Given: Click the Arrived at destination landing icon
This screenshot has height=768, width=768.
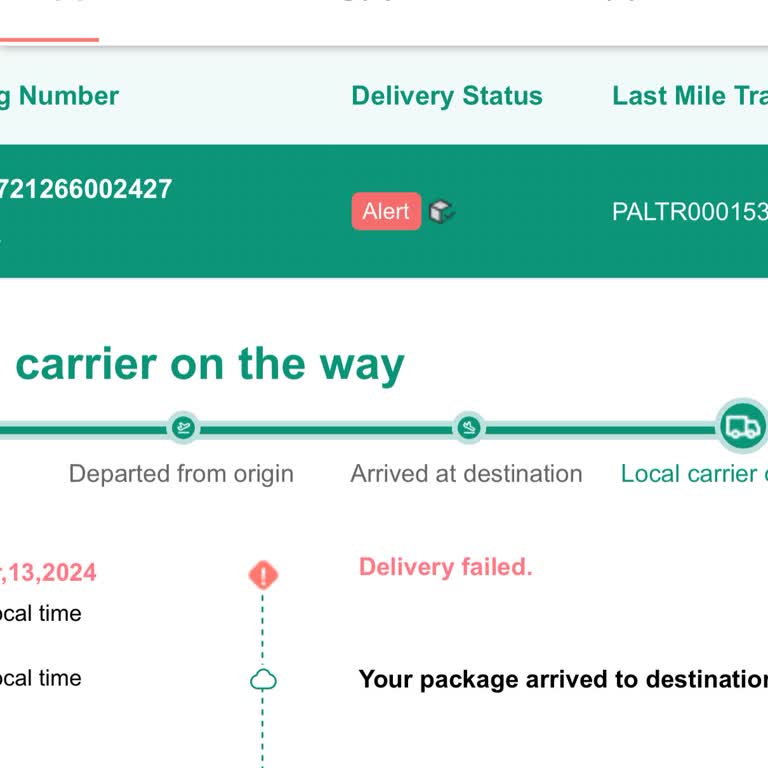Looking at the screenshot, I should point(468,428).
